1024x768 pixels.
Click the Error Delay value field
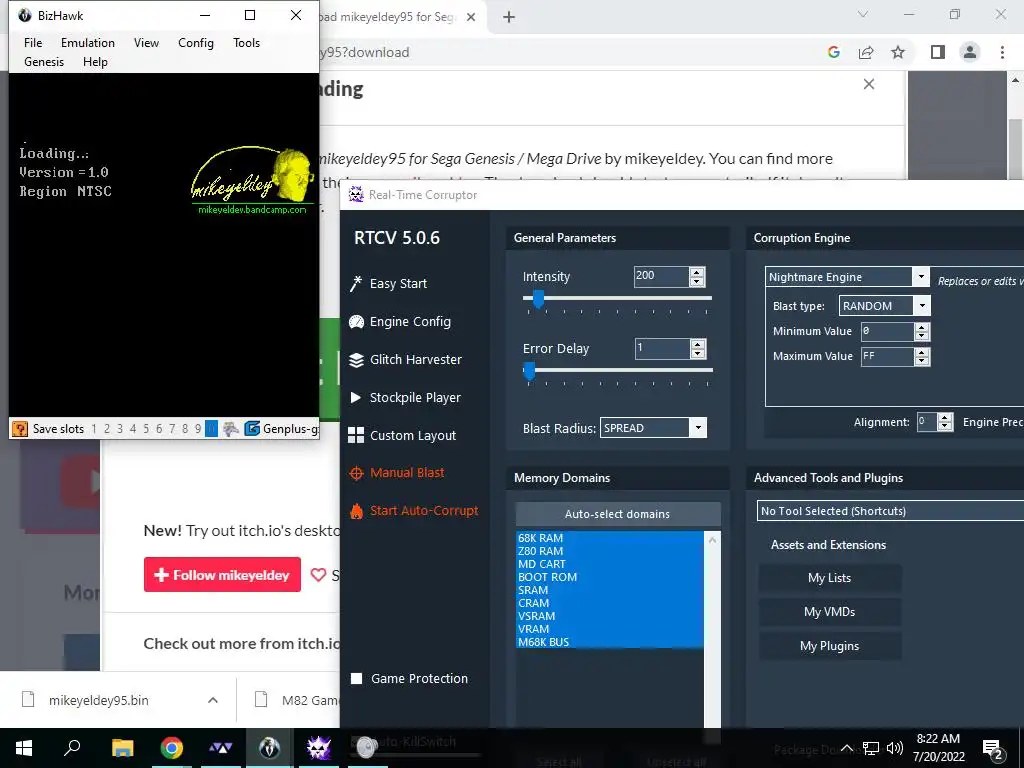pos(662,349)
